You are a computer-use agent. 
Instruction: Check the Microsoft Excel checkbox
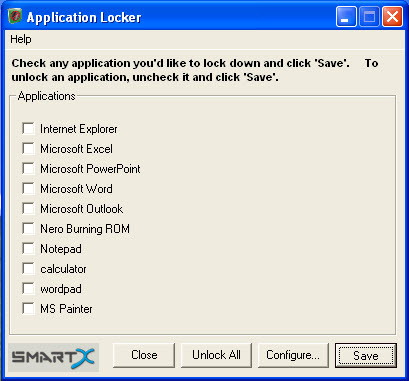28,149
